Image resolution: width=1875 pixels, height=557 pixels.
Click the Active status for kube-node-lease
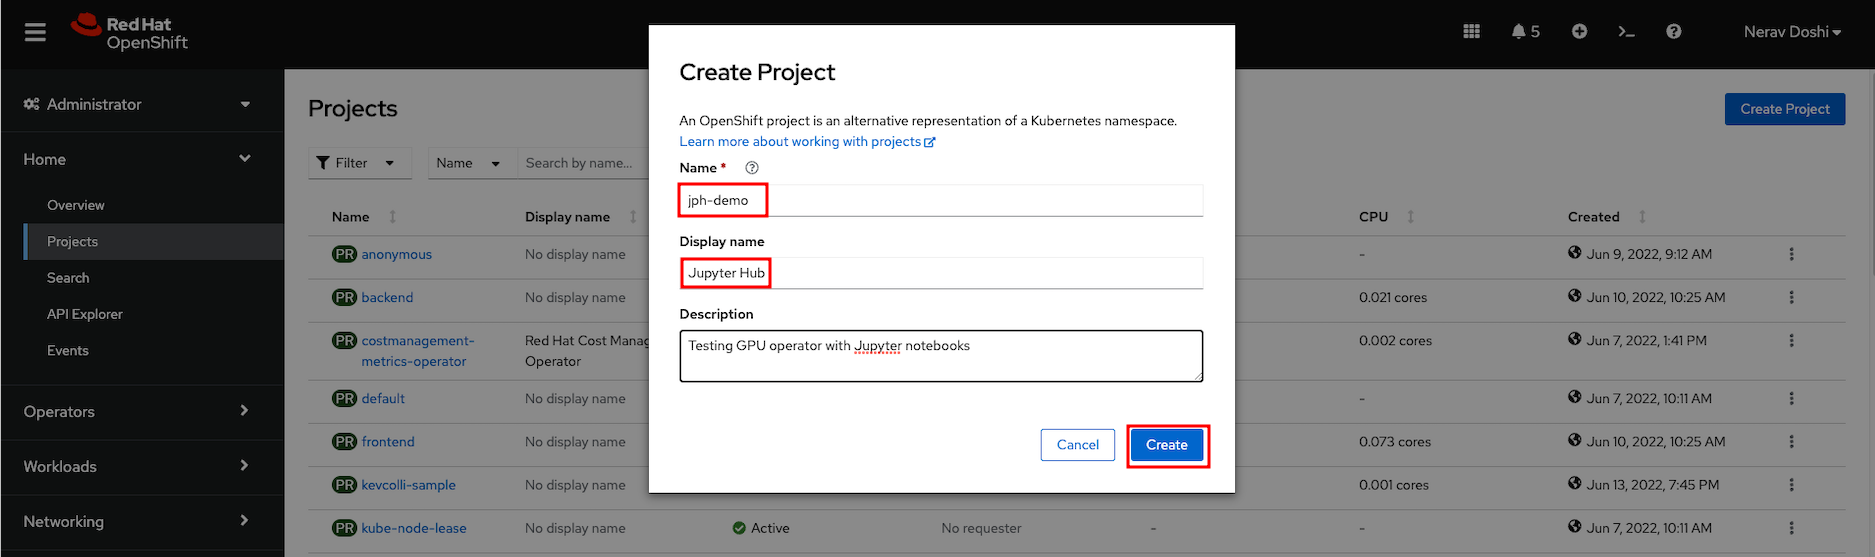(761, 528)
